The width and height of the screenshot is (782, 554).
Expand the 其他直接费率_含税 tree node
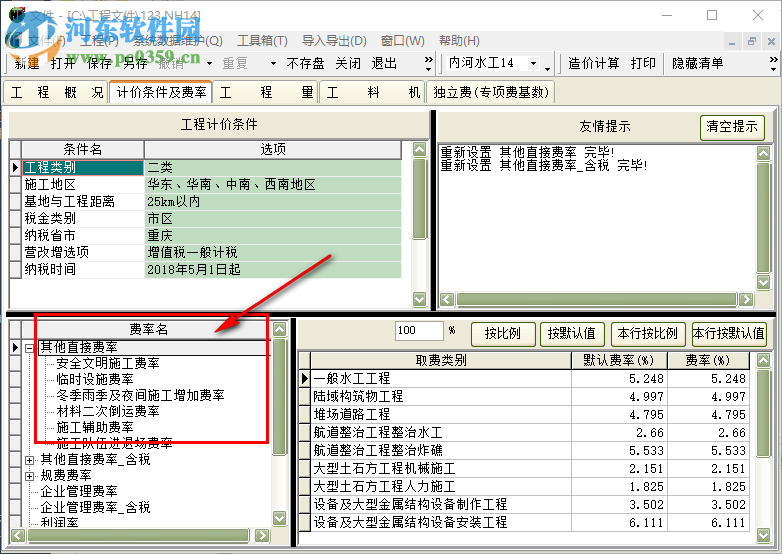pos(30,460)
